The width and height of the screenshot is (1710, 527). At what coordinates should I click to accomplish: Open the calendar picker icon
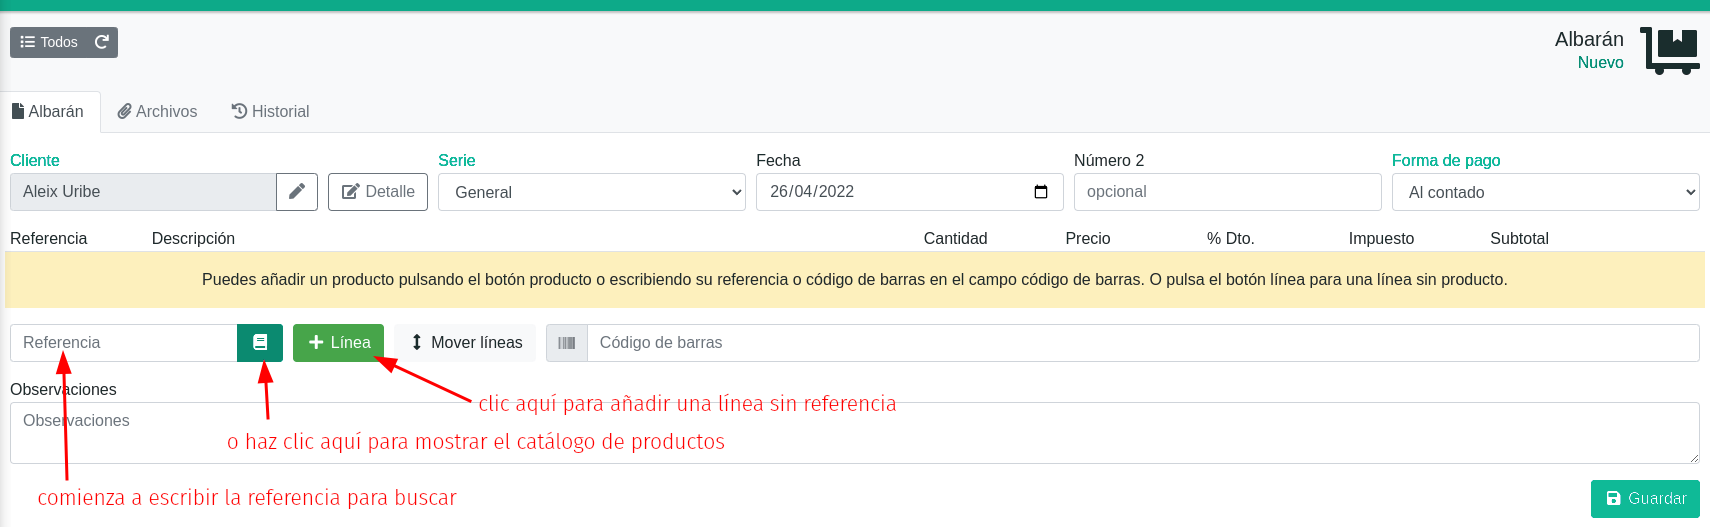[1041, 192]
